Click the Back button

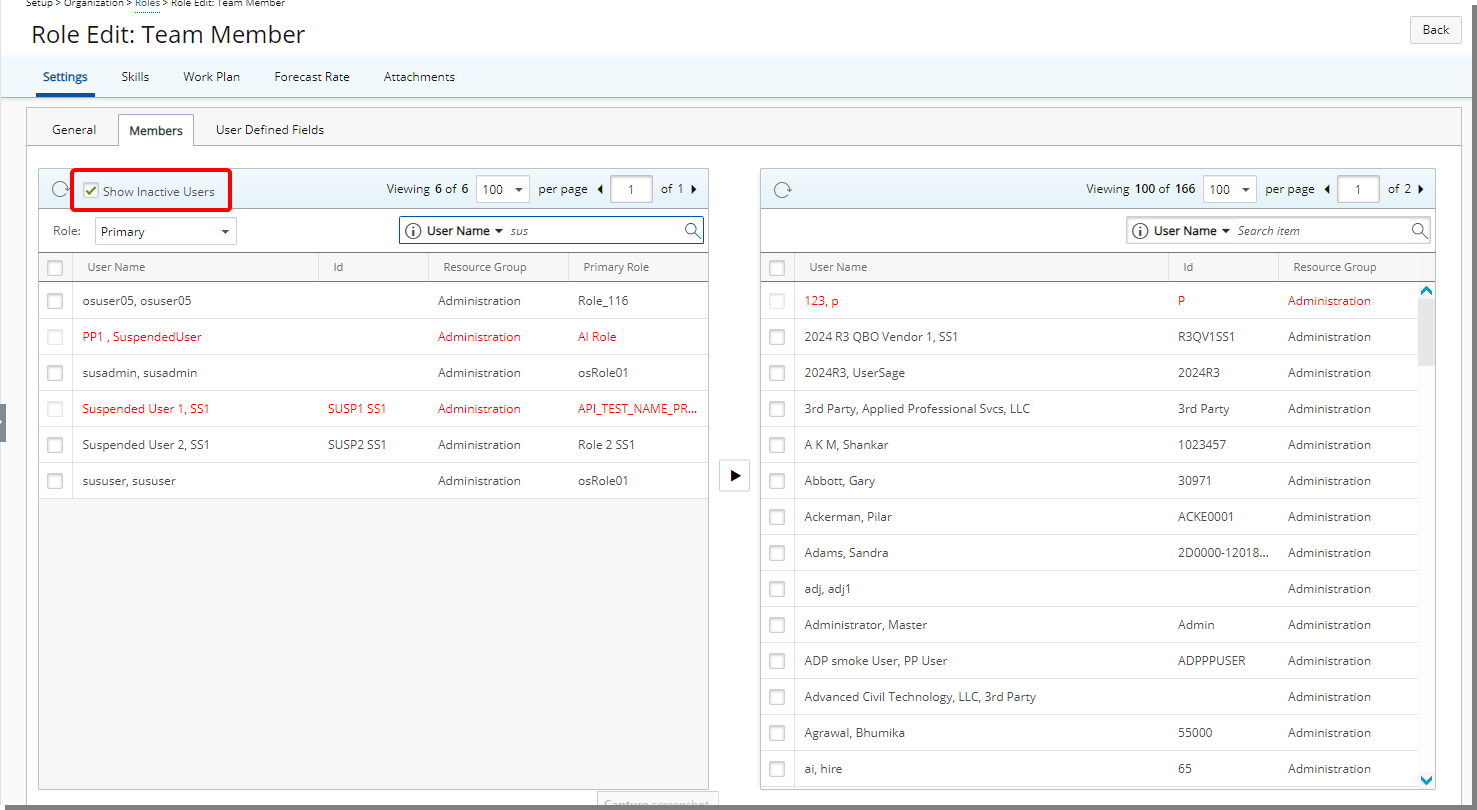[1435, 30]
